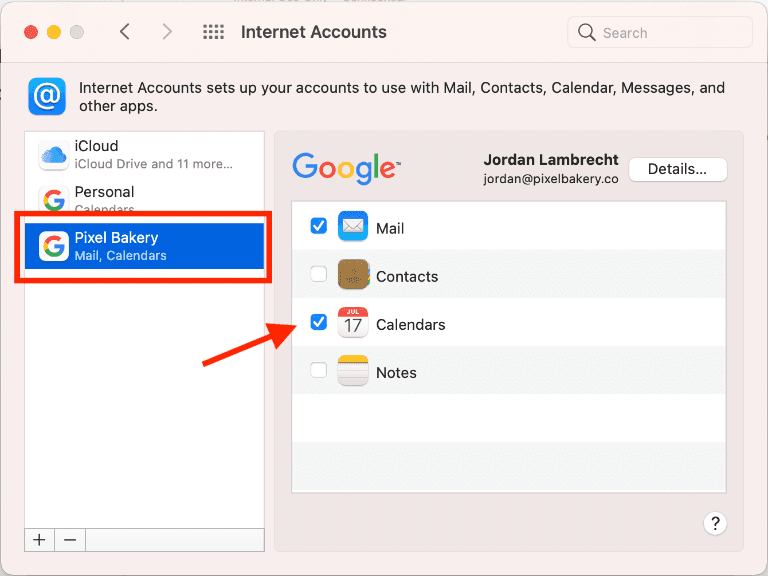Click the Calendar app icon
This screenshot has height=578, width=768.
click(353, 322)
